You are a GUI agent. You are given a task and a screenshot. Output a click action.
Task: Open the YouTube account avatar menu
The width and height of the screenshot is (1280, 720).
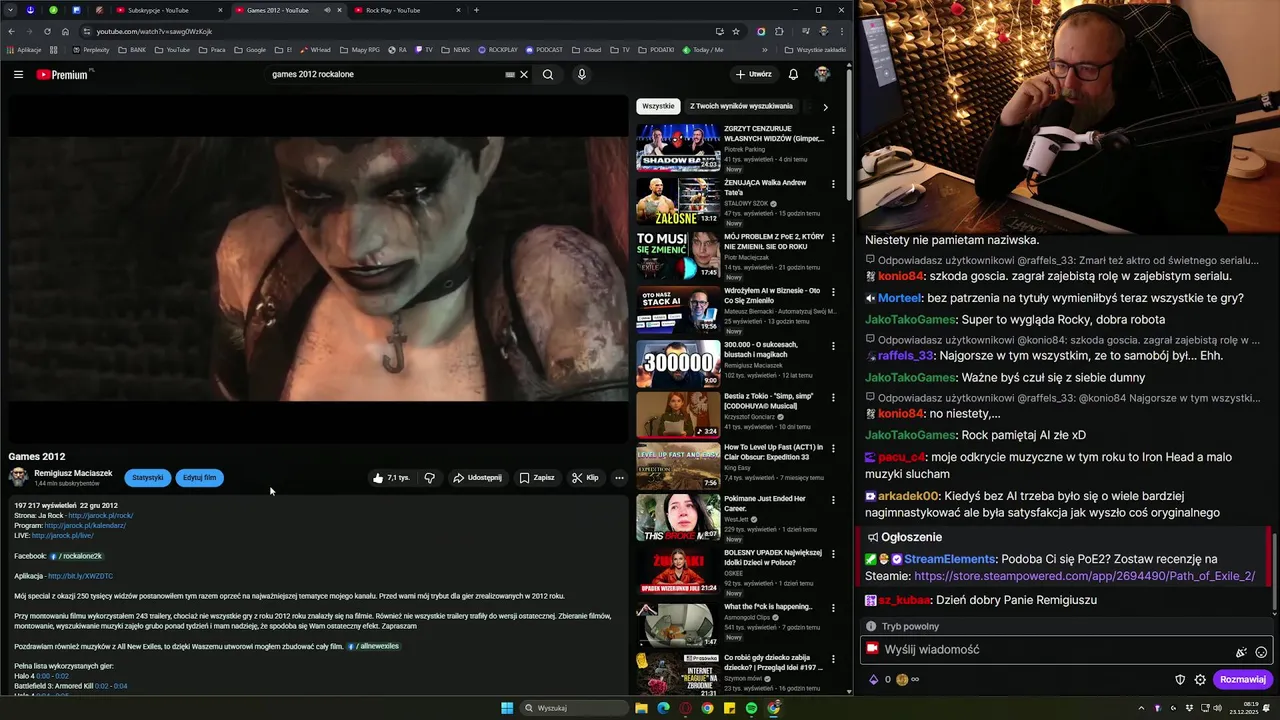coord(822,74)
